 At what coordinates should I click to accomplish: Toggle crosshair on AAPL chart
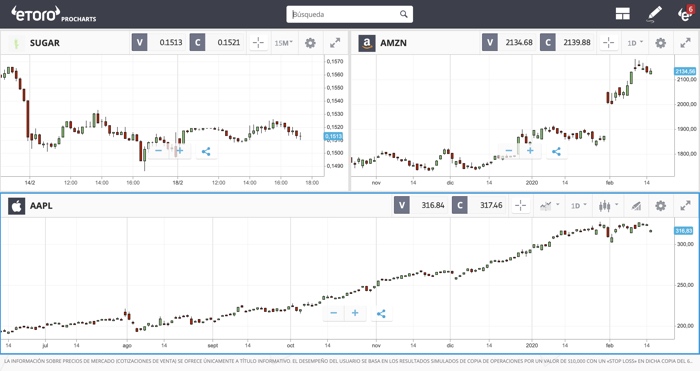tap(521, 206)
